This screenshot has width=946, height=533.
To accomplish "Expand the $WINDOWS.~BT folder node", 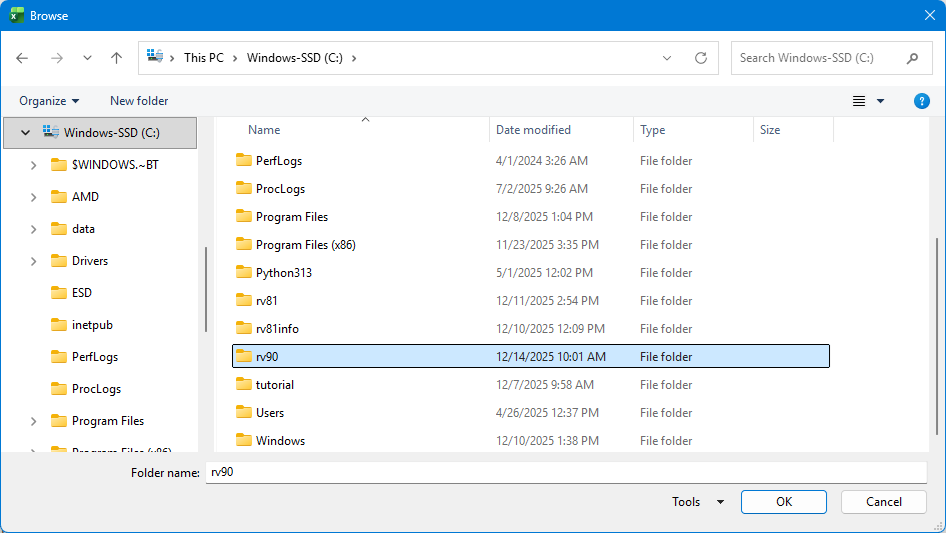I will click(x=33, y=165).
